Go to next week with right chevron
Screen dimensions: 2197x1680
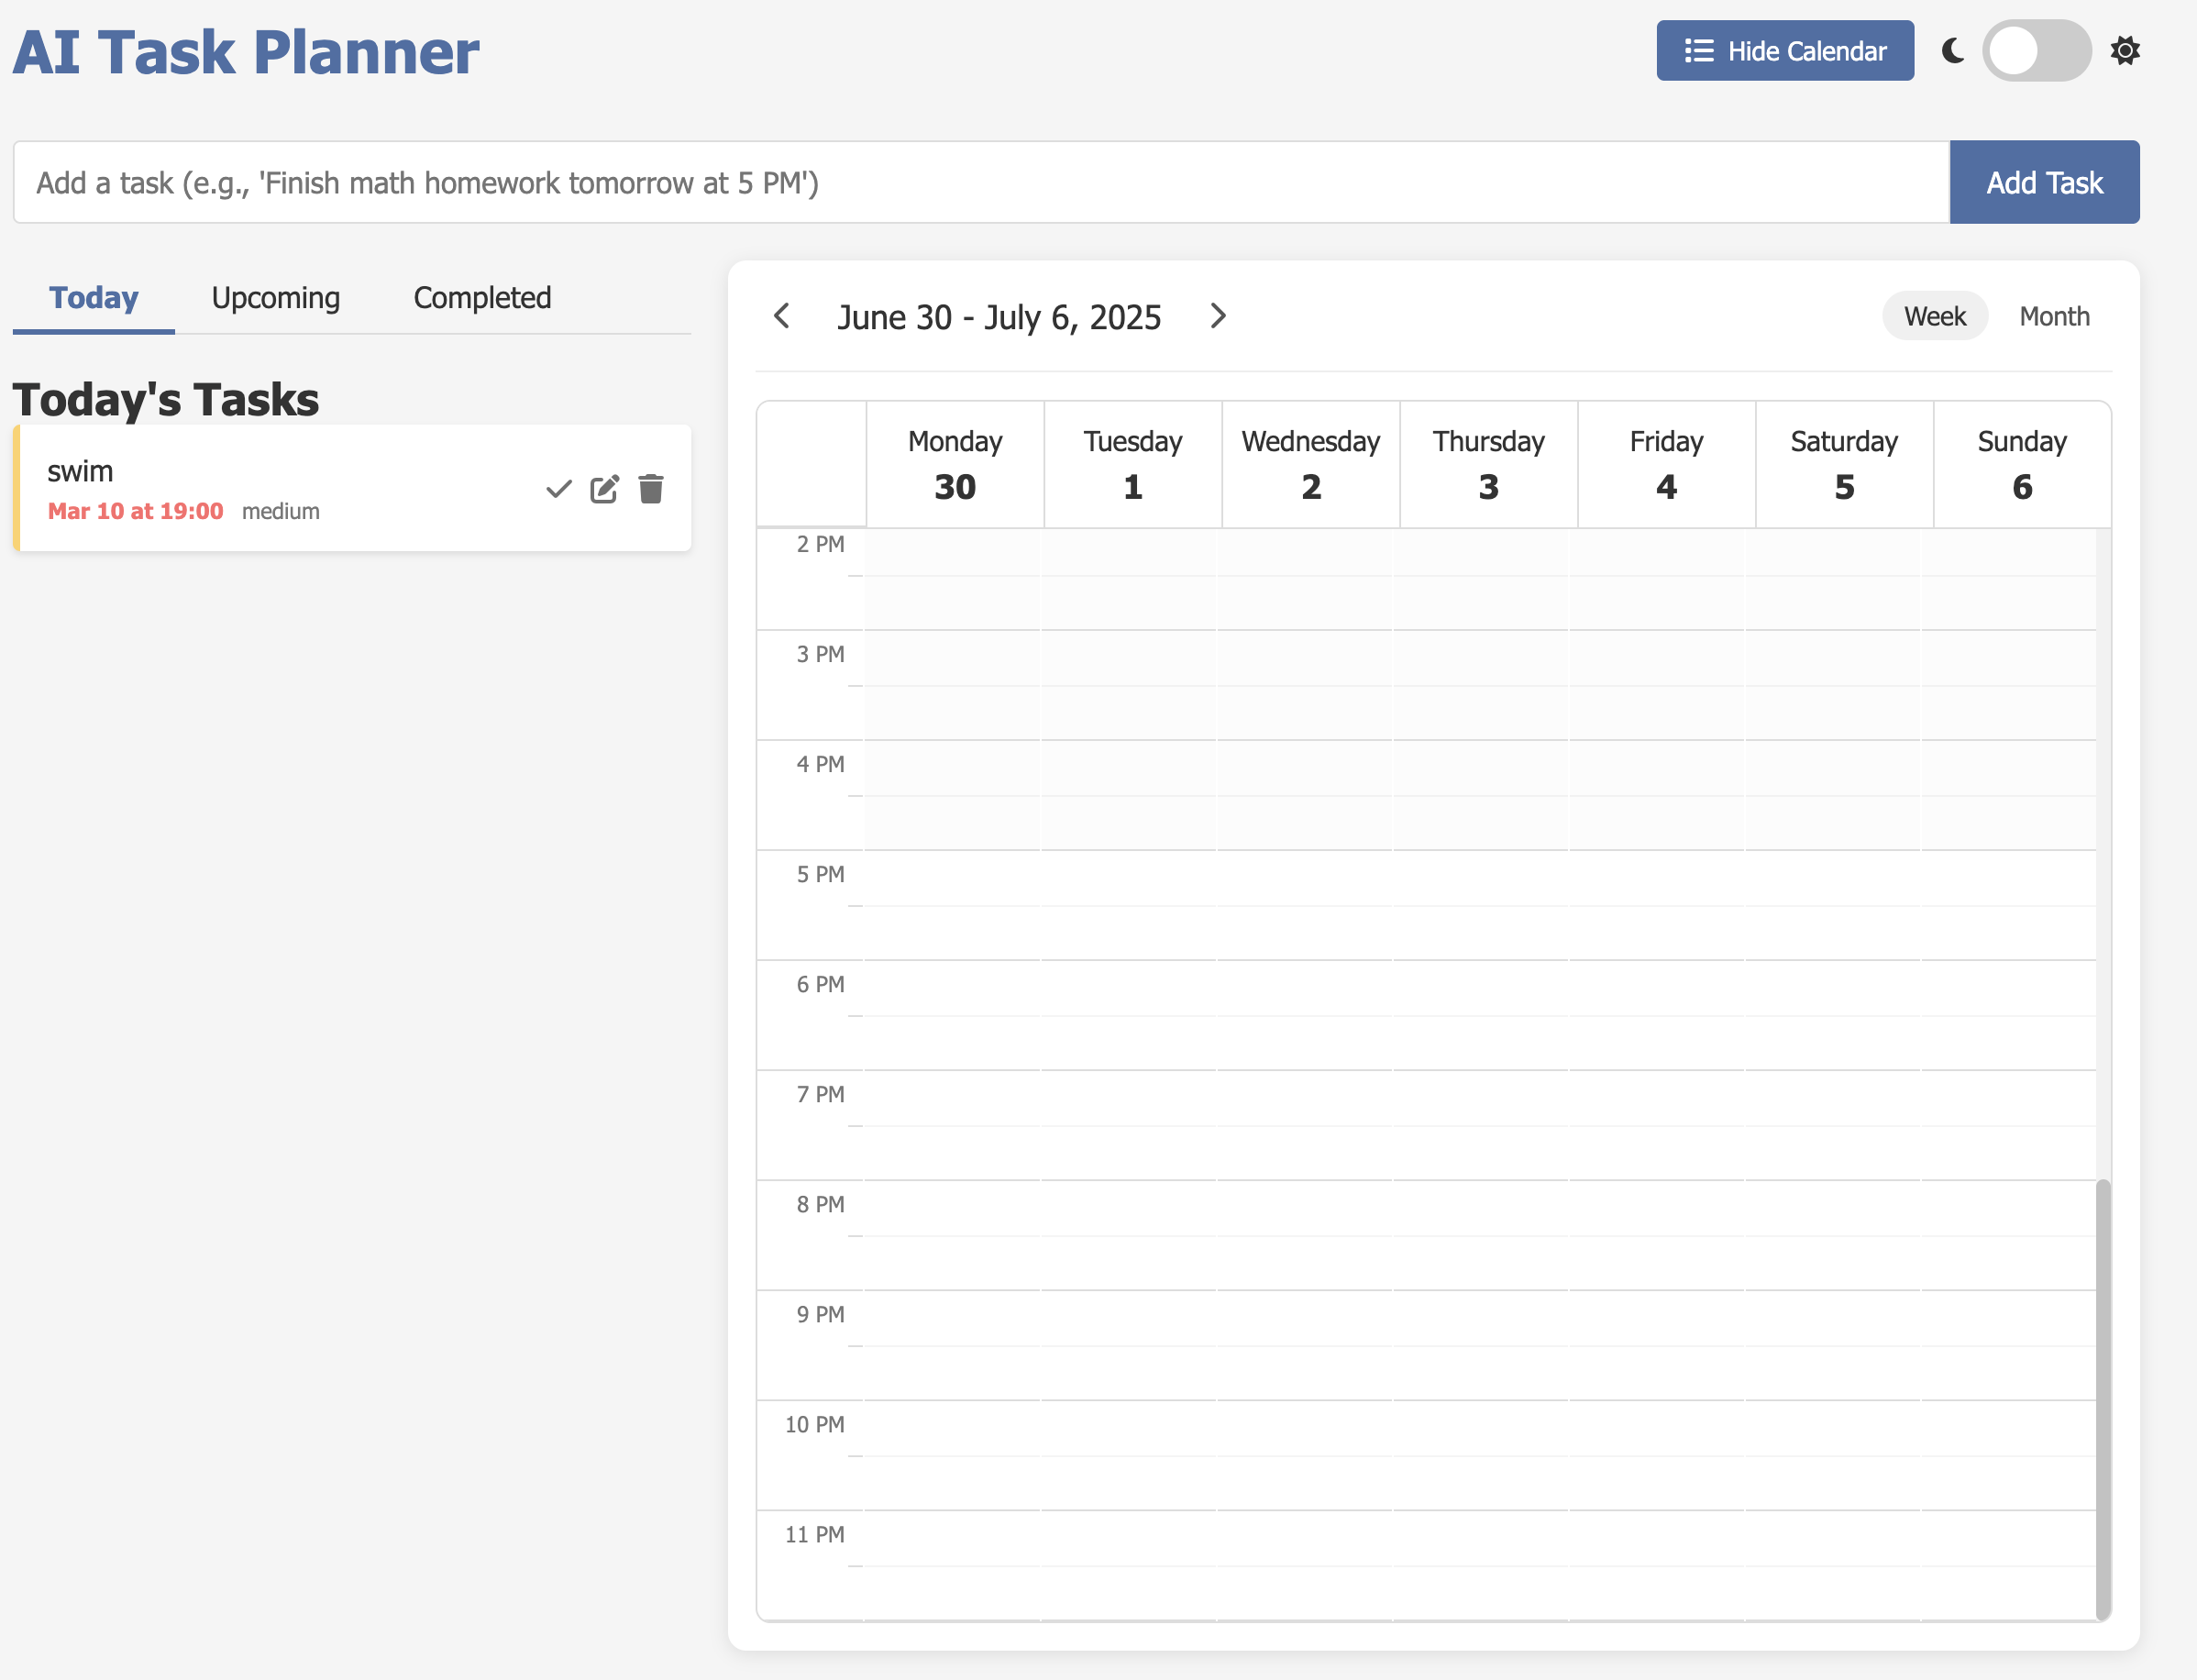pyautogui.click(x=1218, y=316)
